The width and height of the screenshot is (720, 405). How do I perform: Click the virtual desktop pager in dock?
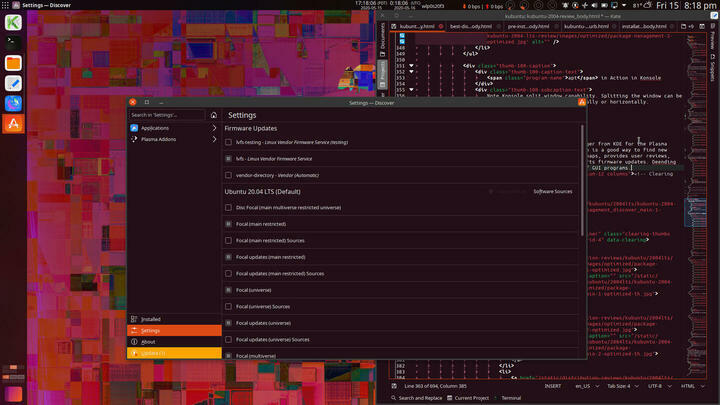[13, 372]
